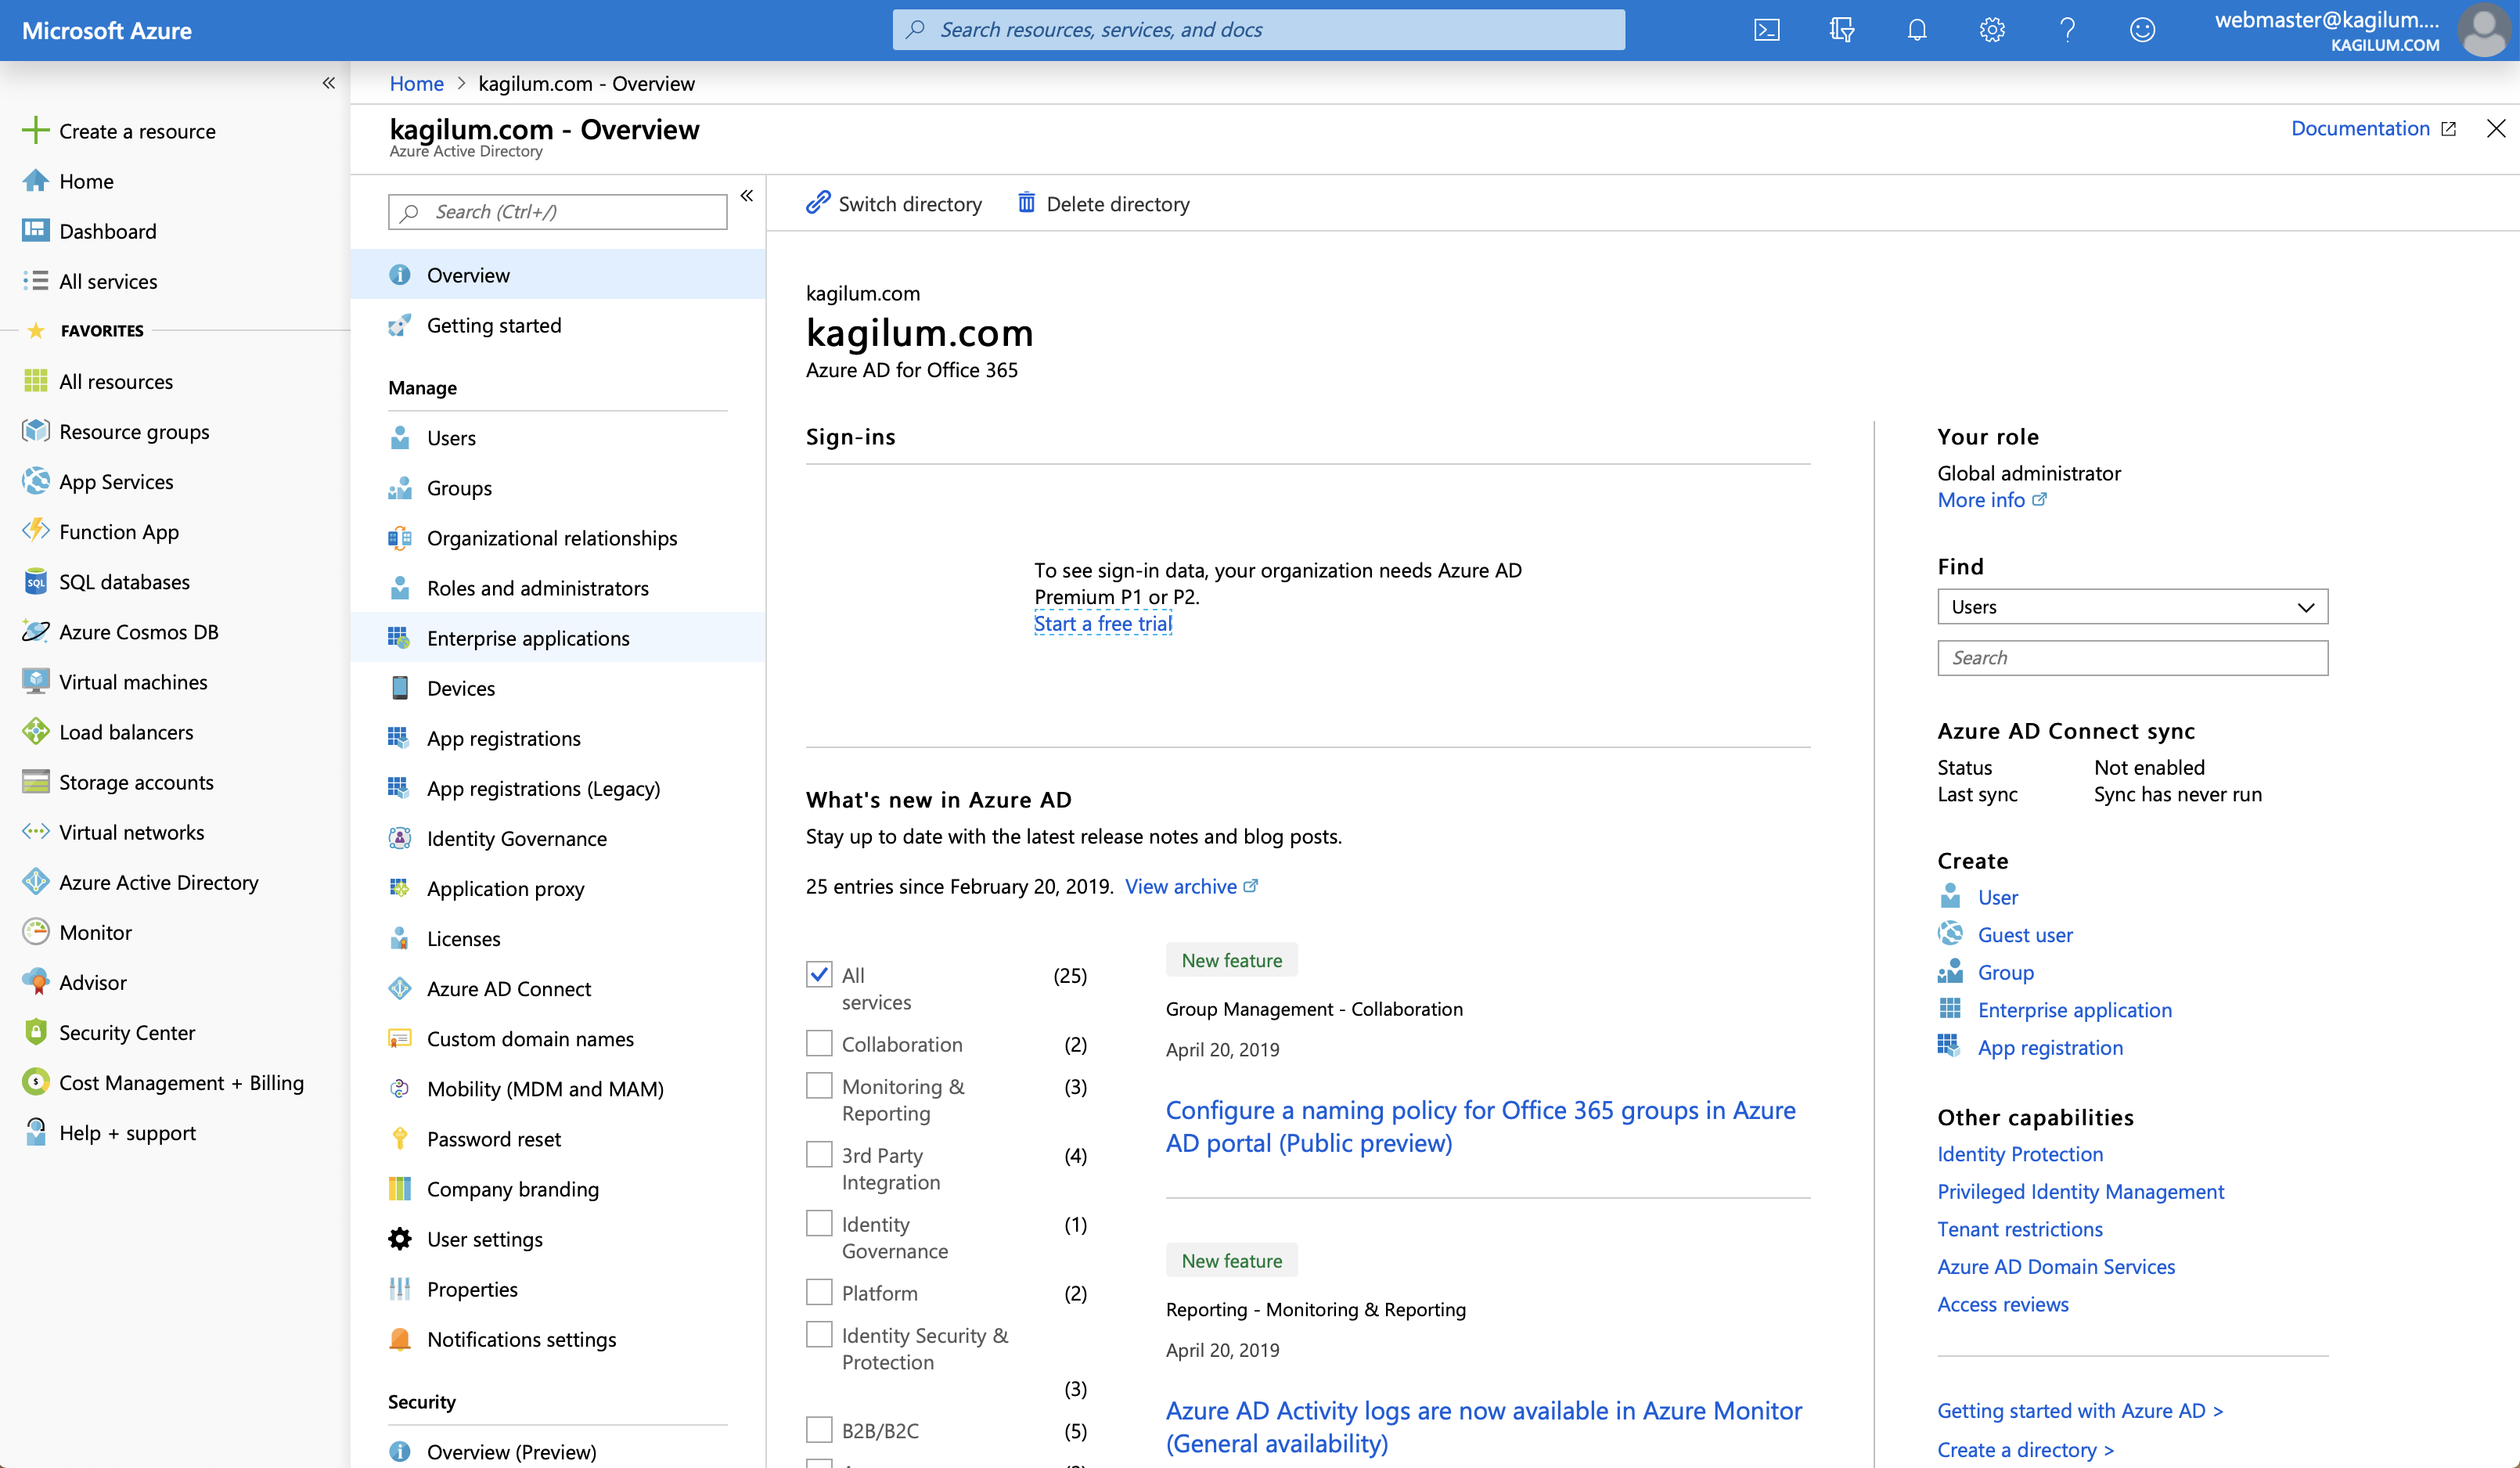The height and width of the screenshot is (1468, 2520).
Task: Click the User settings gear icon
Action: (x=399, y=1238)
